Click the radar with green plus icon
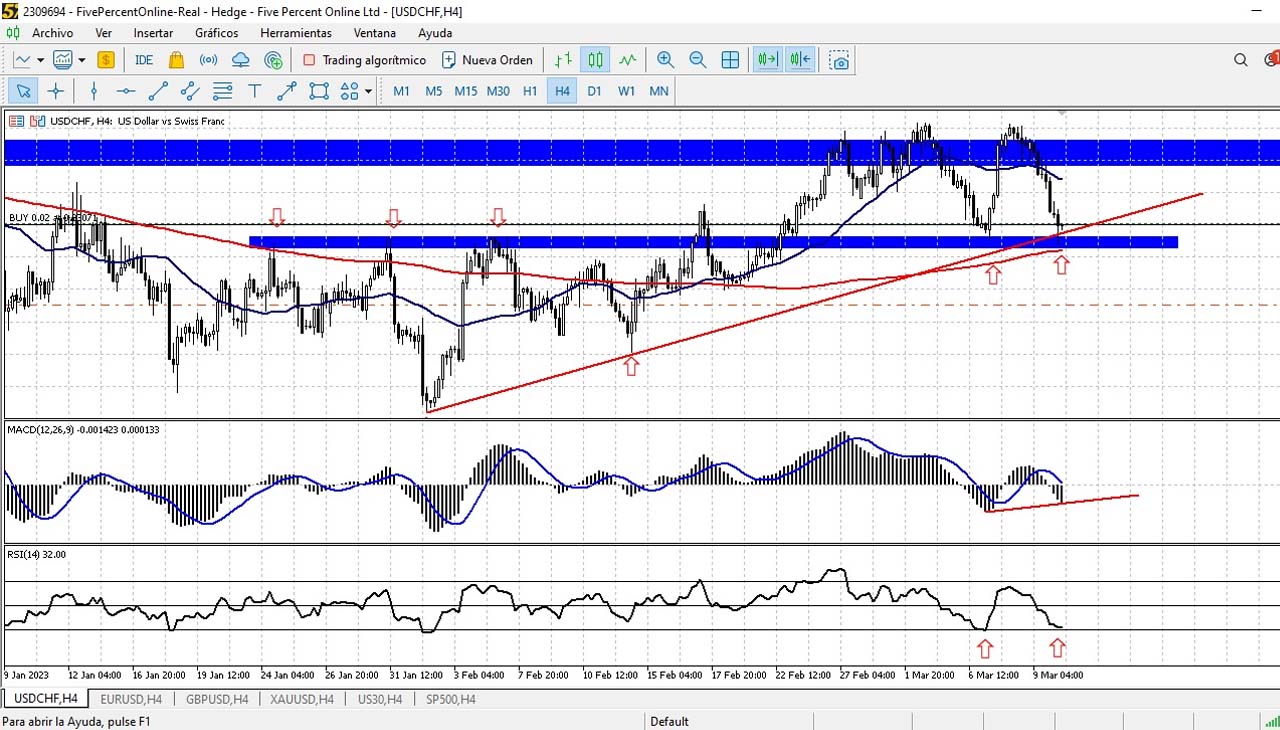The image size is (1280, 730). [x=274, y=60]
